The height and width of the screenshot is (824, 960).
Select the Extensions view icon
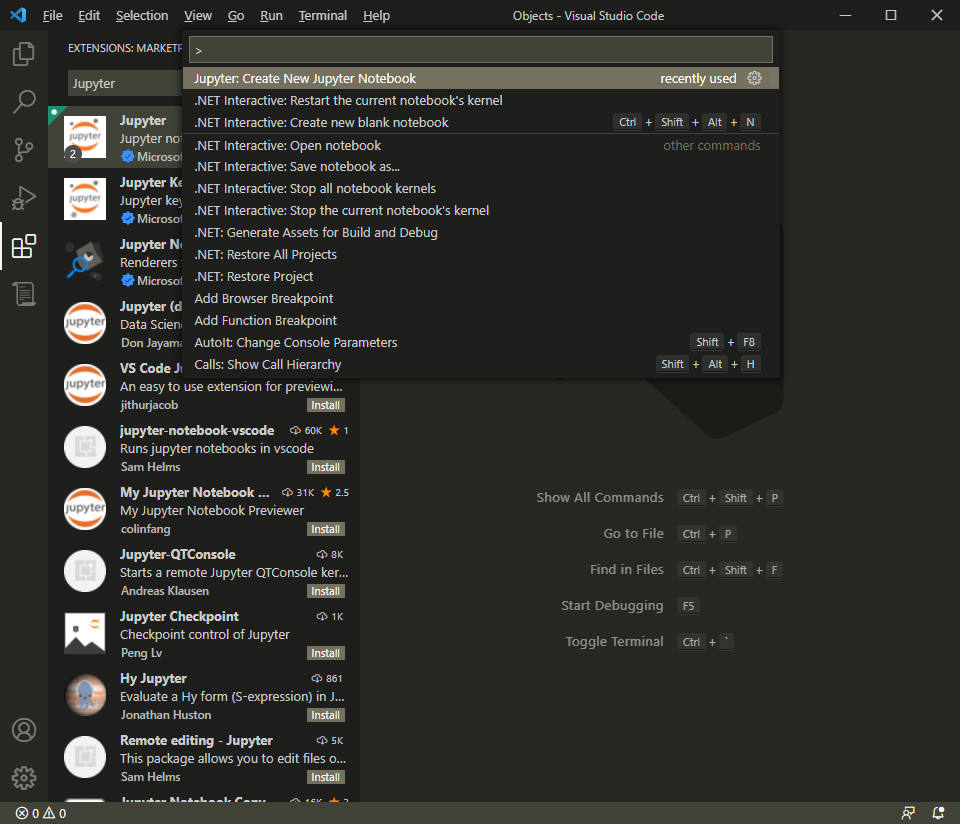click(24, 246)
